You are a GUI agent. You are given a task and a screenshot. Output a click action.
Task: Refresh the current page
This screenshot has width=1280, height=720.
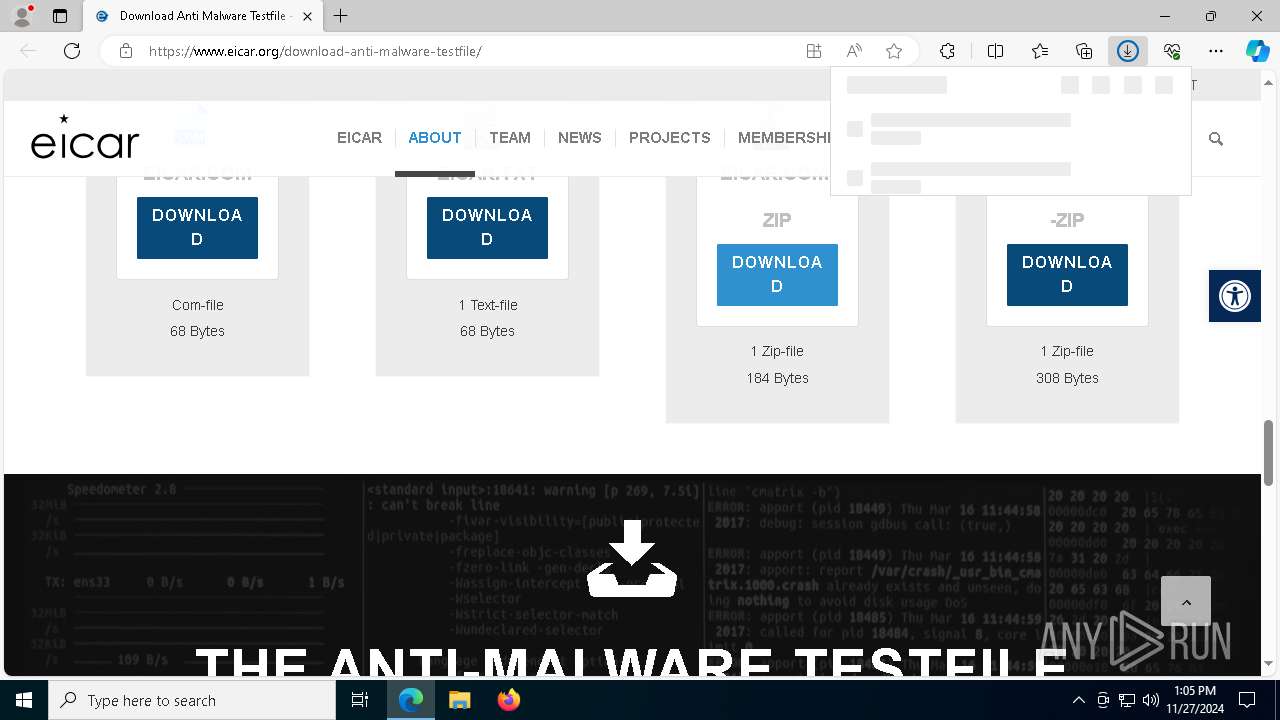tap(72, 51)
